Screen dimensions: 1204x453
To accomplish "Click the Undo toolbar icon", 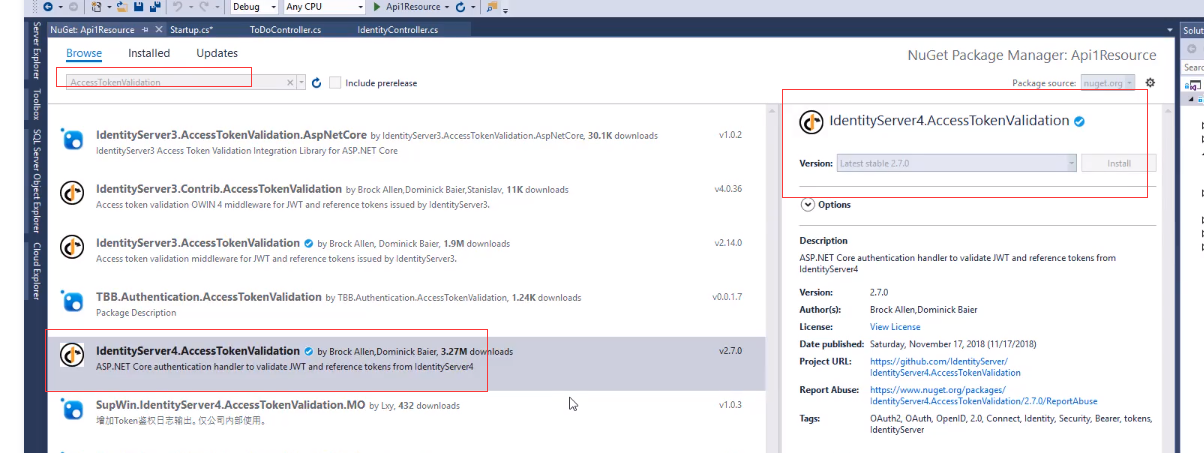I will pos(178,7).
